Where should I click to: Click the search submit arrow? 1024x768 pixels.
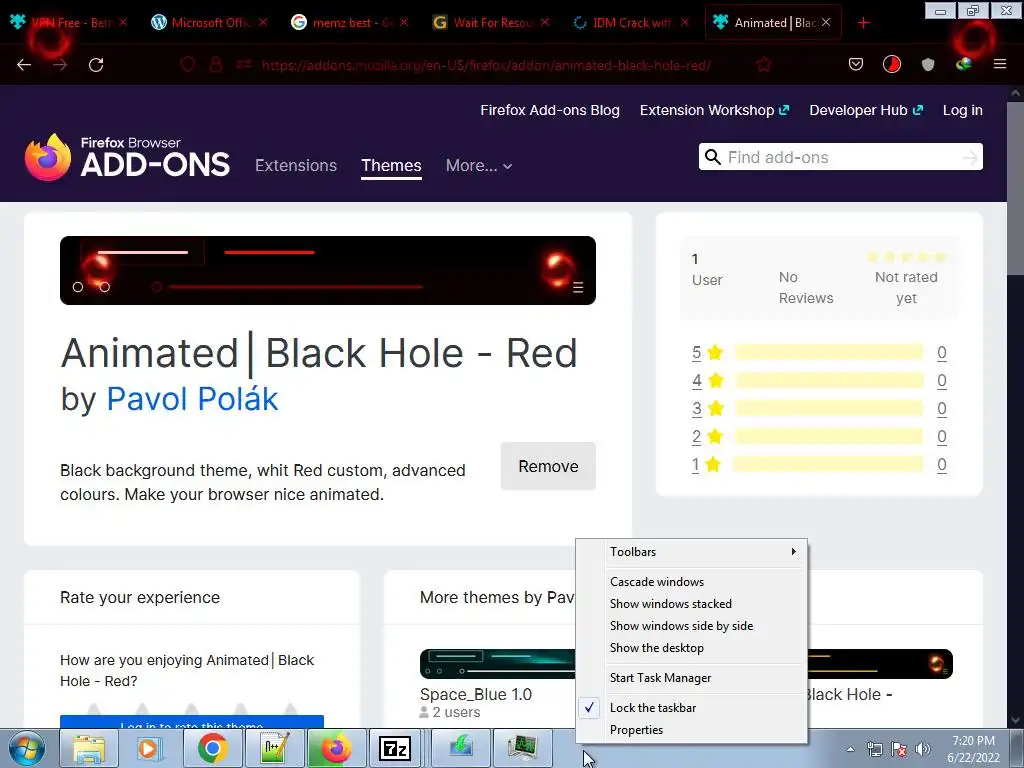click(x=970, y=157)
